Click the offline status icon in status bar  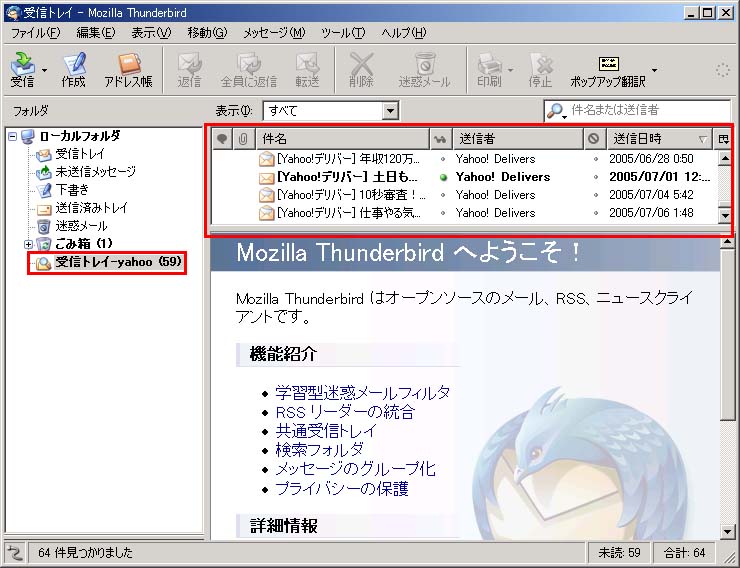pyautogui.click(x=15, y=552)
